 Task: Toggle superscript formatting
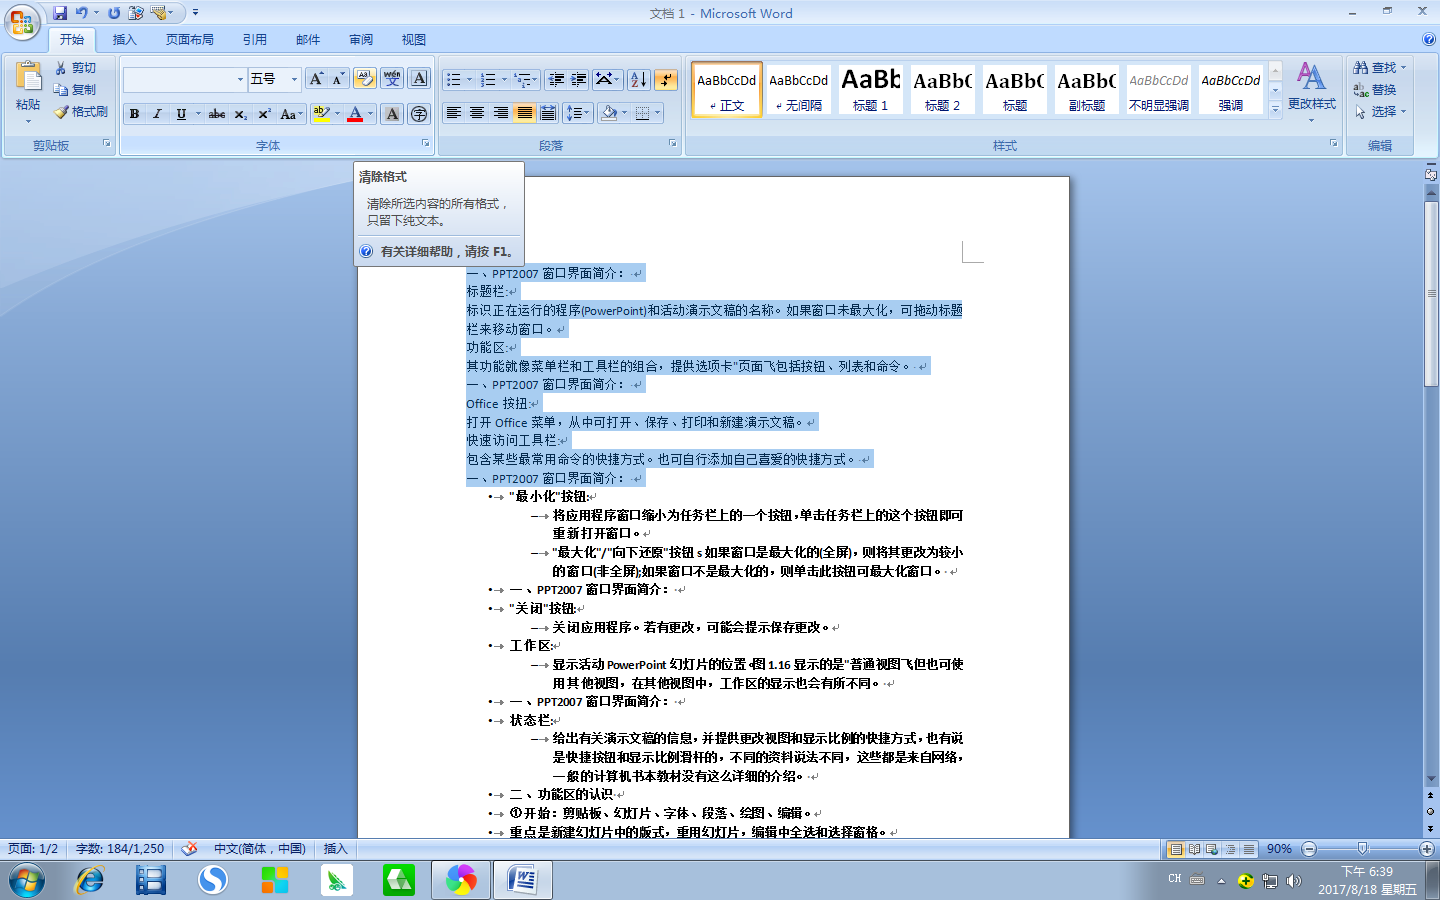[x=264, y=114]
